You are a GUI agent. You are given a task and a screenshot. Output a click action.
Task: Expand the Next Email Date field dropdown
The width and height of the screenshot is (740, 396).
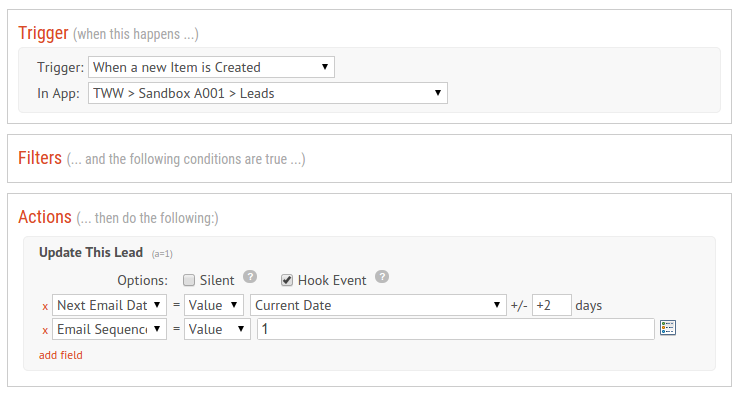point(109,305)
